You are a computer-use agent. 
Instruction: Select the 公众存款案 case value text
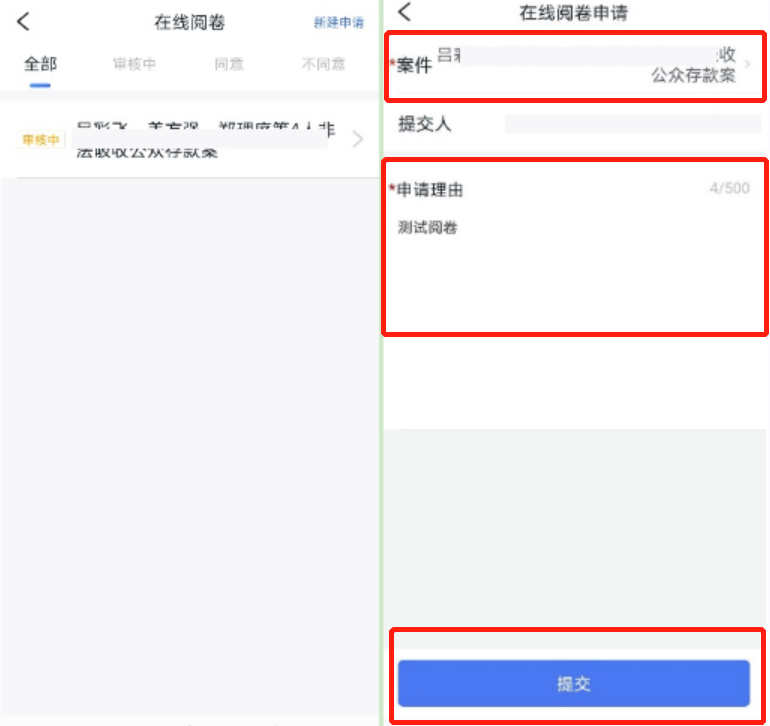[x=692, y=75]
